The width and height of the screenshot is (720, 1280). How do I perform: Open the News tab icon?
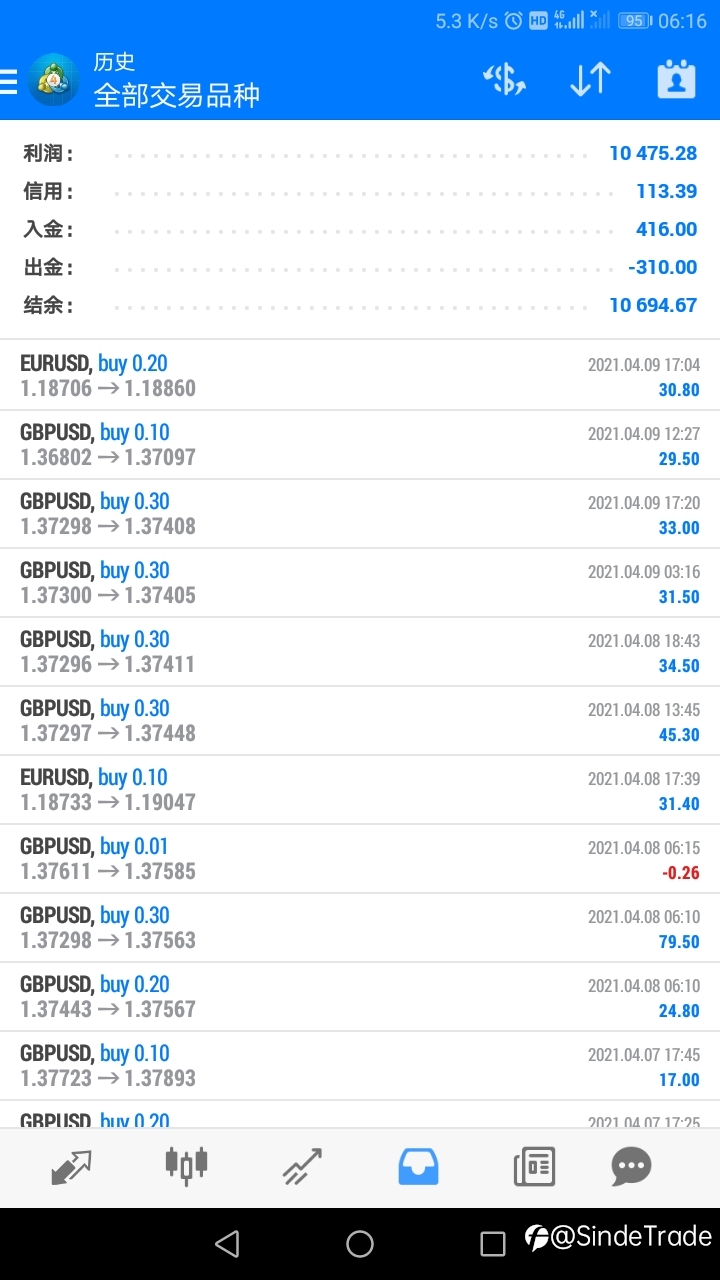coord(534,1166)
